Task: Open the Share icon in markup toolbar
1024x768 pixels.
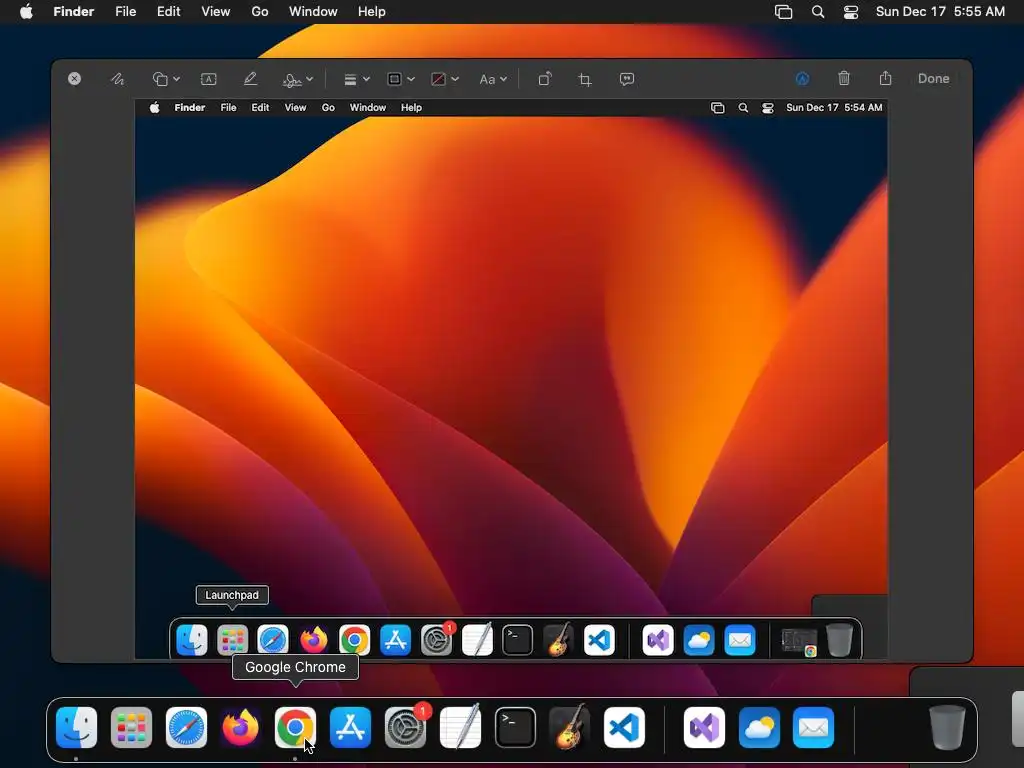Action: pyautogui.click(x=886, y=78)
